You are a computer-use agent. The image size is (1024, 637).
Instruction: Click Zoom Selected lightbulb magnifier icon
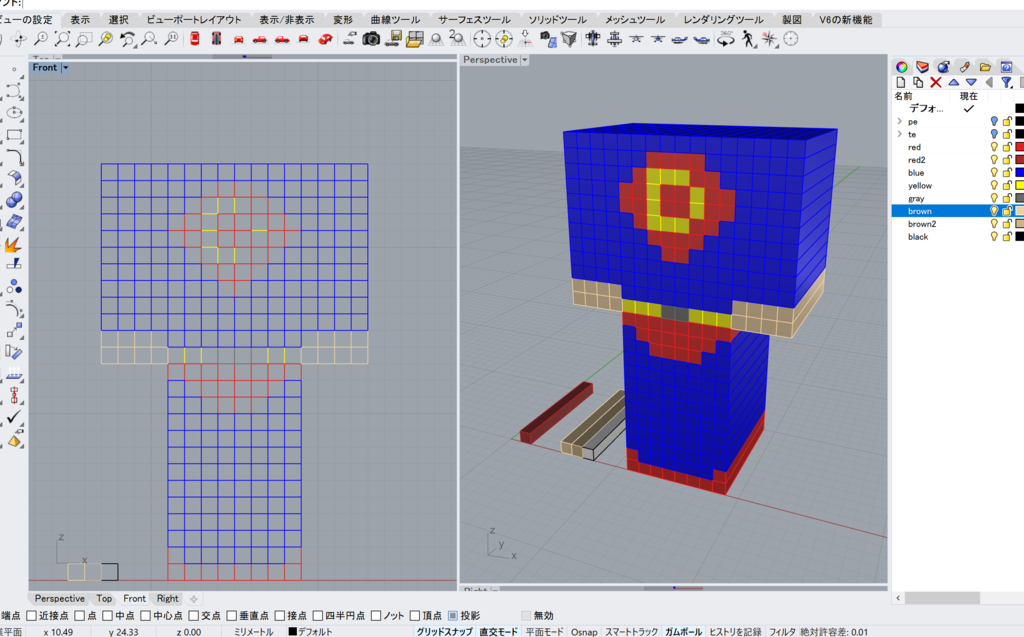(106, 39)
